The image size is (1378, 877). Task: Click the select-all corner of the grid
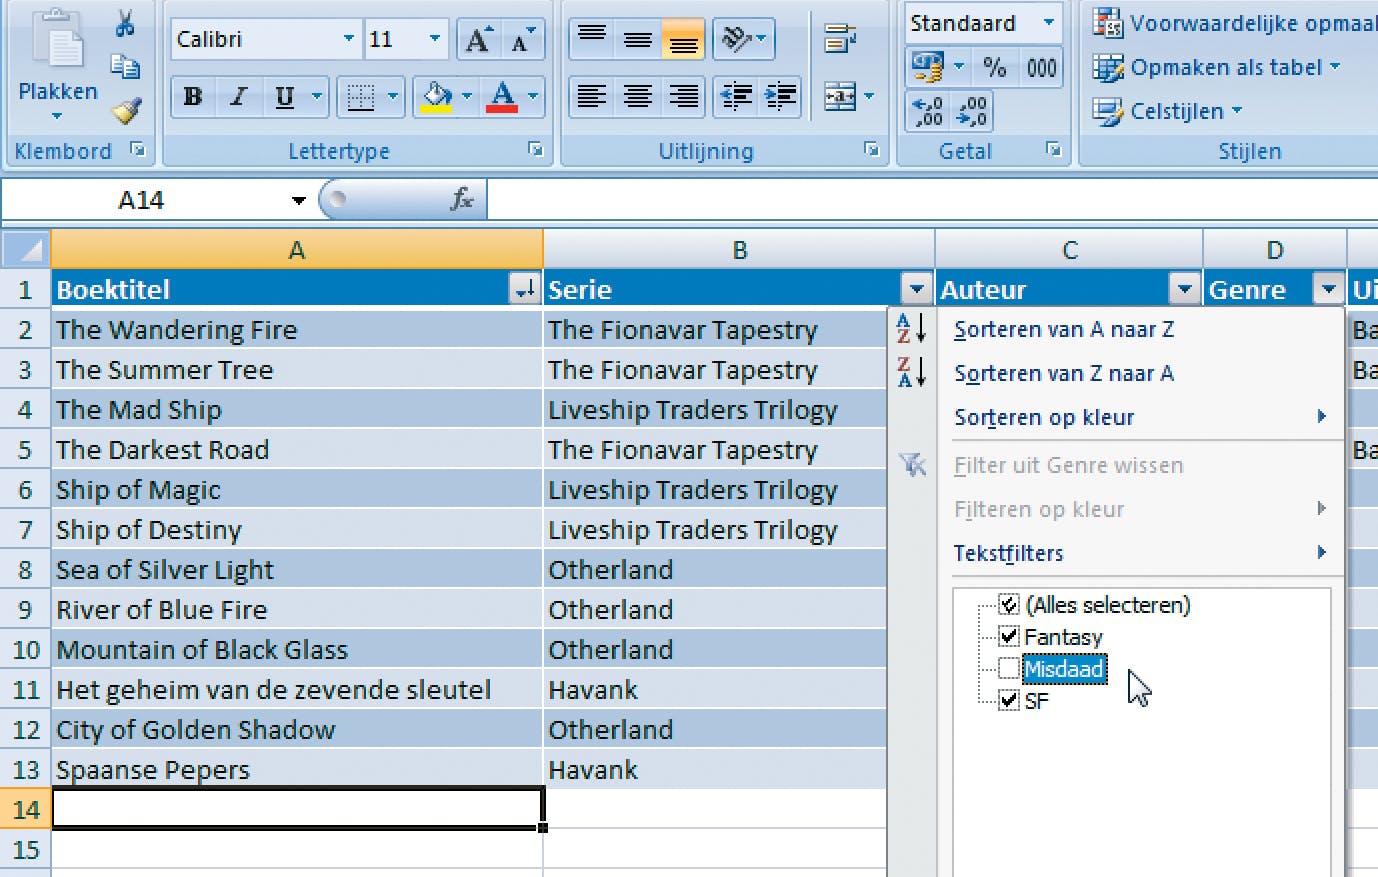(x=25, y=250)
